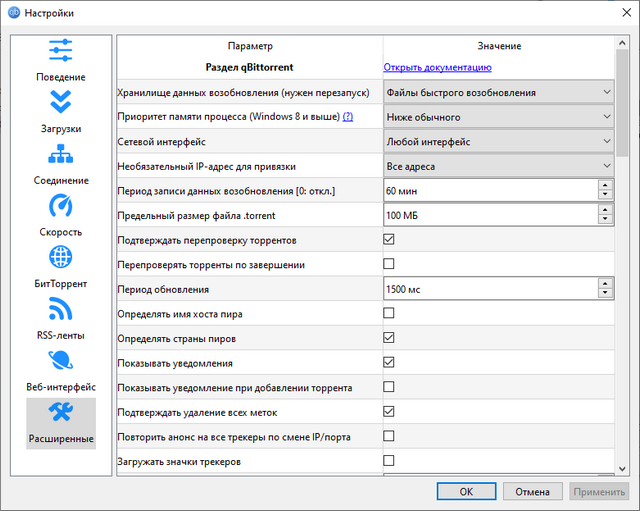Open the Веб-интерфейс planet icon
The height and width of the screenshot is (511, 640).
click(x=61, y=361)
